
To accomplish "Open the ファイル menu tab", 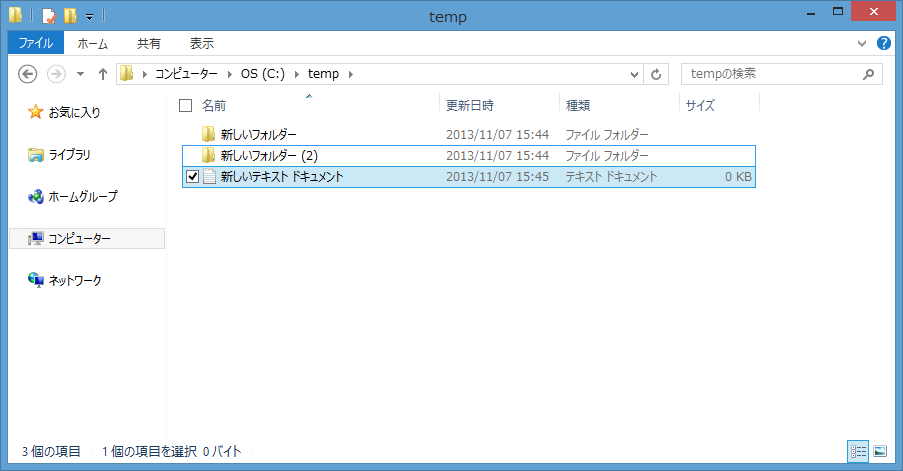I will [x=36, y=44].
